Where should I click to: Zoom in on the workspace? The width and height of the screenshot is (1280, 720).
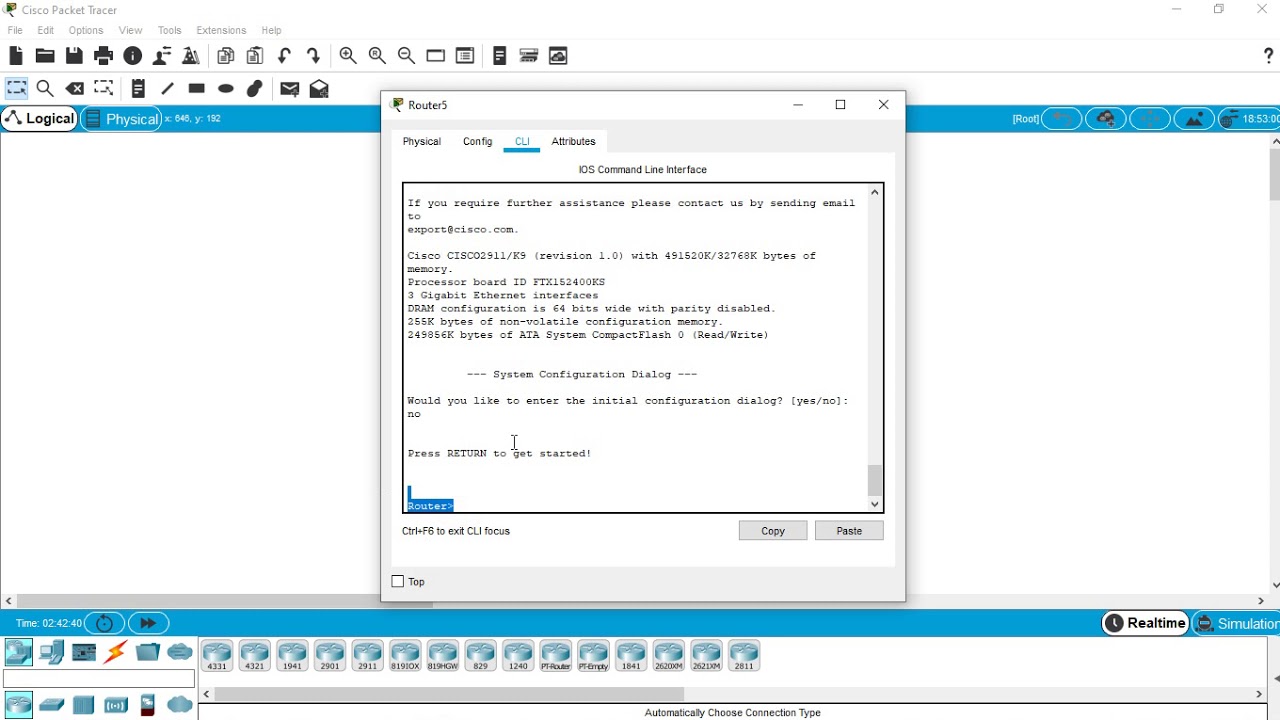[x=348, y=56]
